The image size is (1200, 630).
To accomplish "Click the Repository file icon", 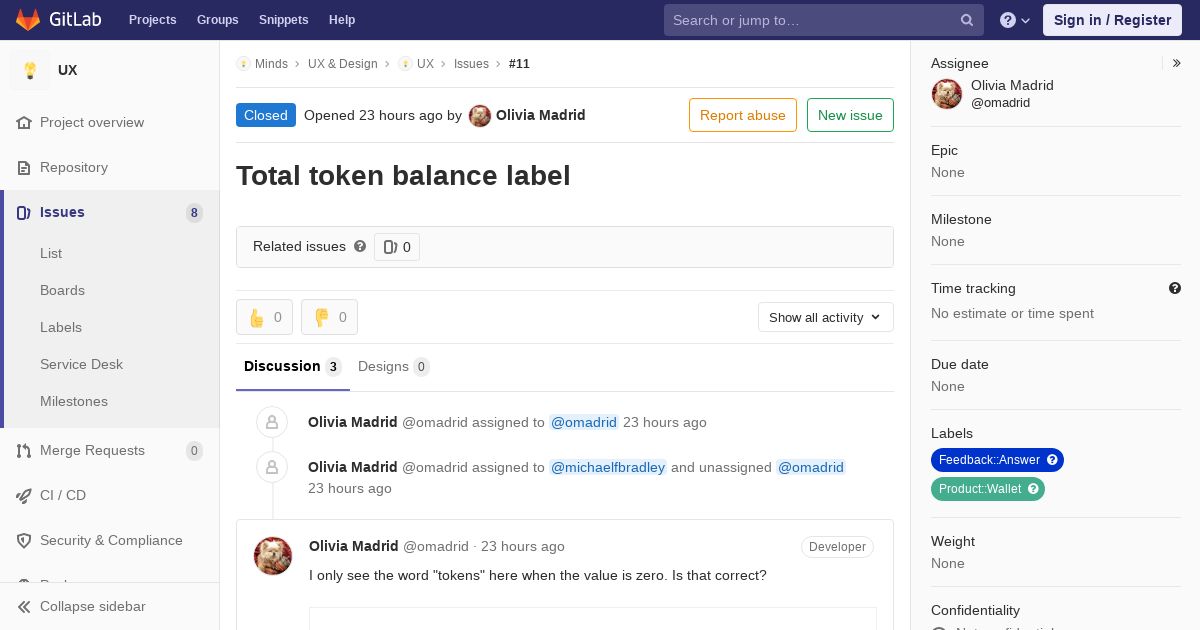I will pos(24,168).
